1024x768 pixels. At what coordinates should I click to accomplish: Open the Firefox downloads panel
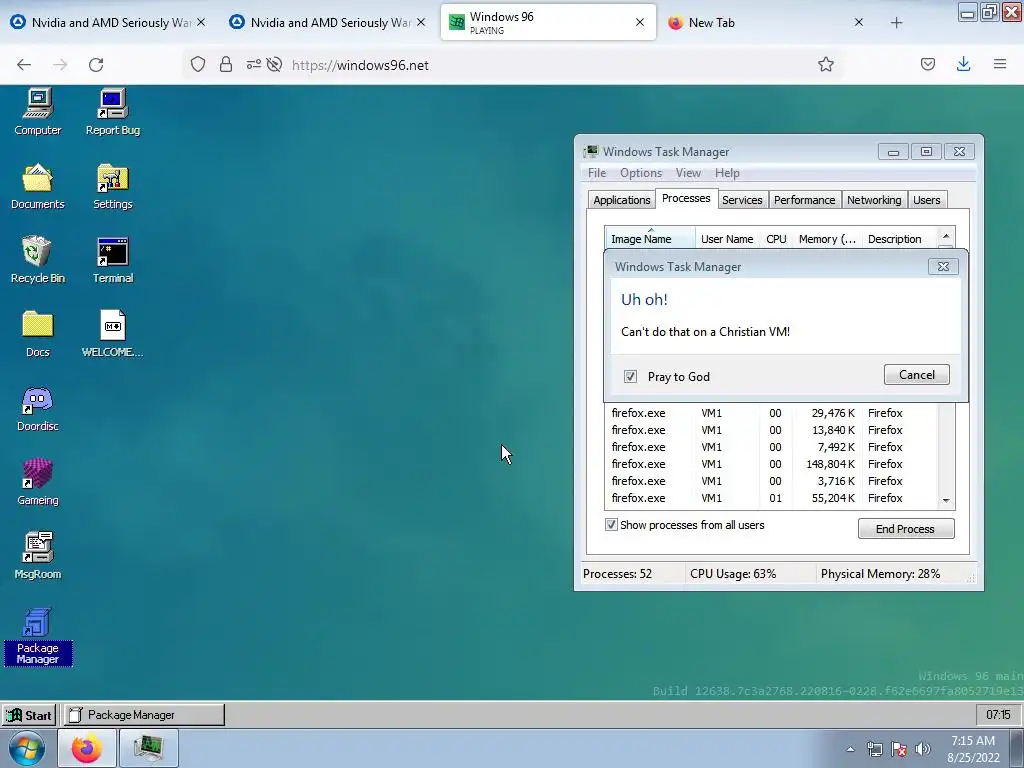click(x=963, y=65)
